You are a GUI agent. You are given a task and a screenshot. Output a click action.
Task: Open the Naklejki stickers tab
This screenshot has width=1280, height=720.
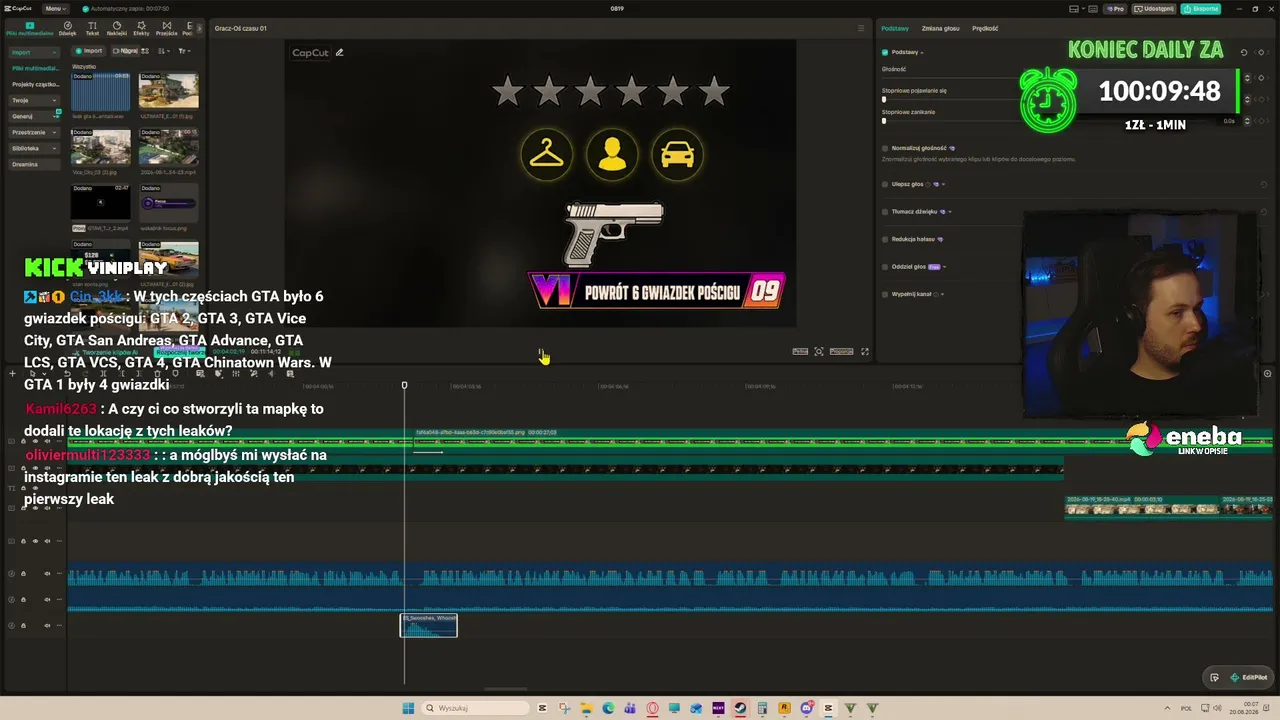116,29
